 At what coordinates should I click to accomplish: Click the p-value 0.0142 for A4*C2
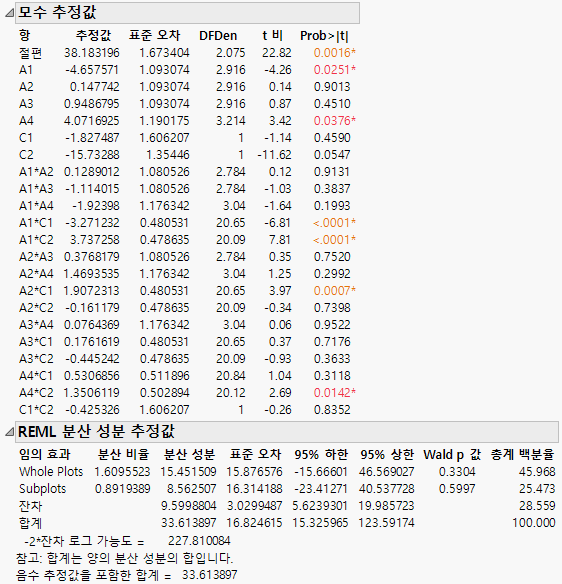tap(334, 393)
